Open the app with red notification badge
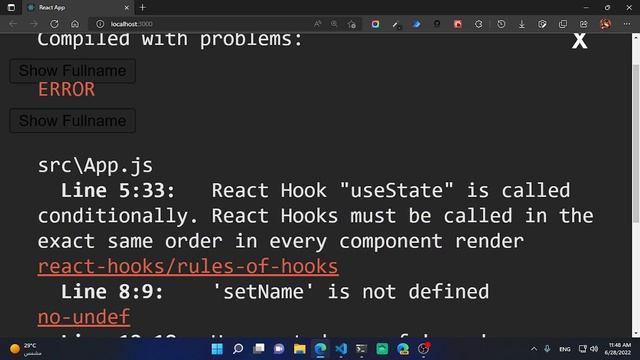This screenshot has width=640, height=360. click(424, 349)
